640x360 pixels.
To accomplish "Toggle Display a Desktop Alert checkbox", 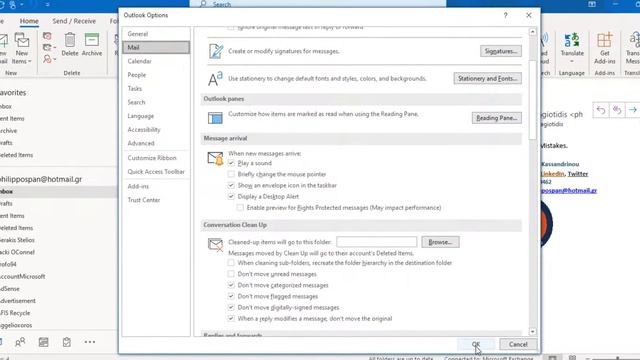I will 231,196.
